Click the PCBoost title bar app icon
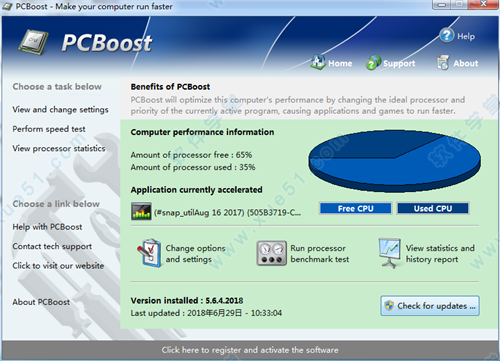This screenshot has width=500, height=361. (x=7, y=7)
